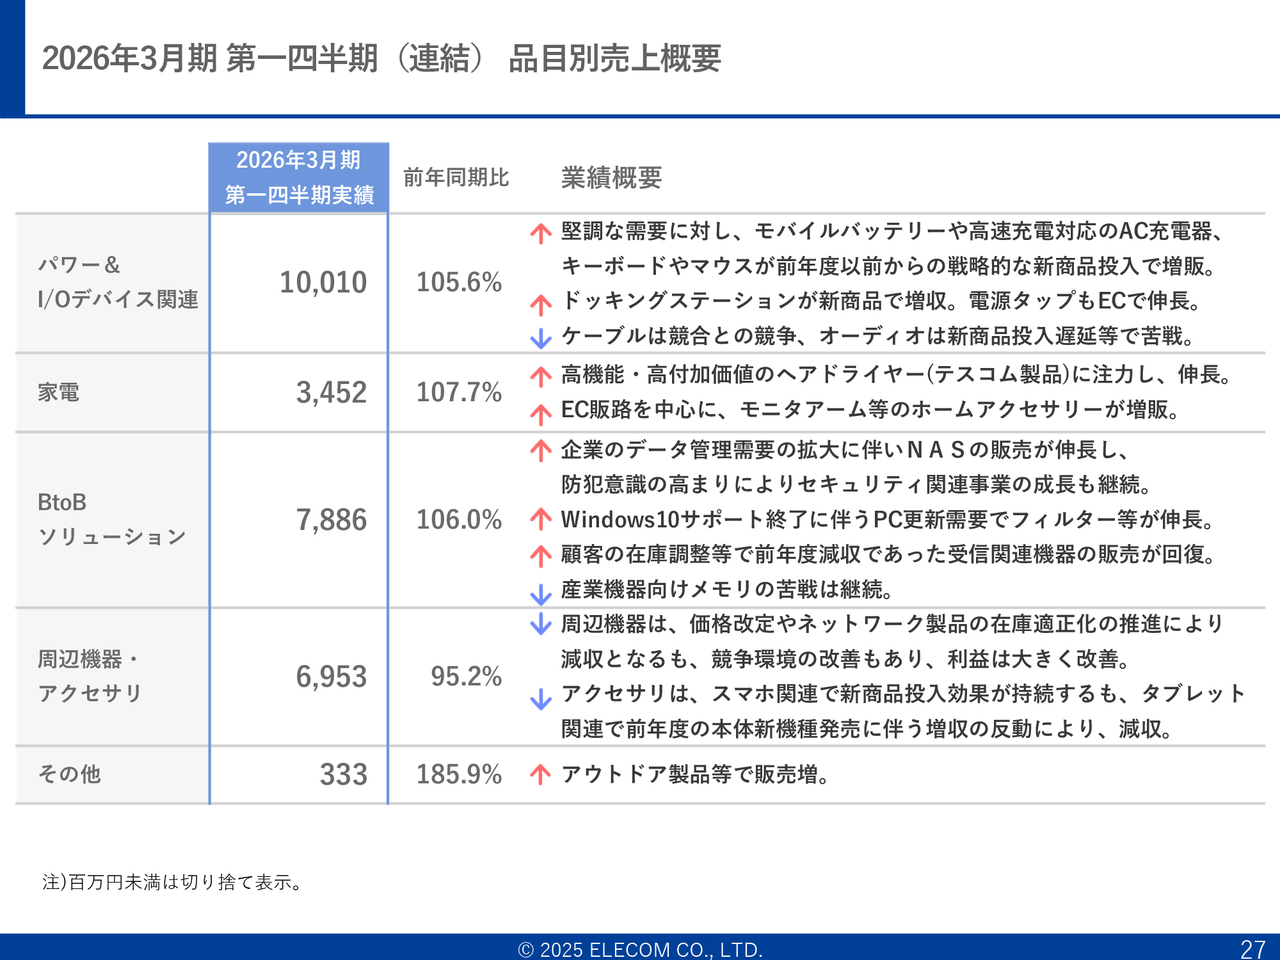
Task: Click the value 333
Action: pos(344,775)
